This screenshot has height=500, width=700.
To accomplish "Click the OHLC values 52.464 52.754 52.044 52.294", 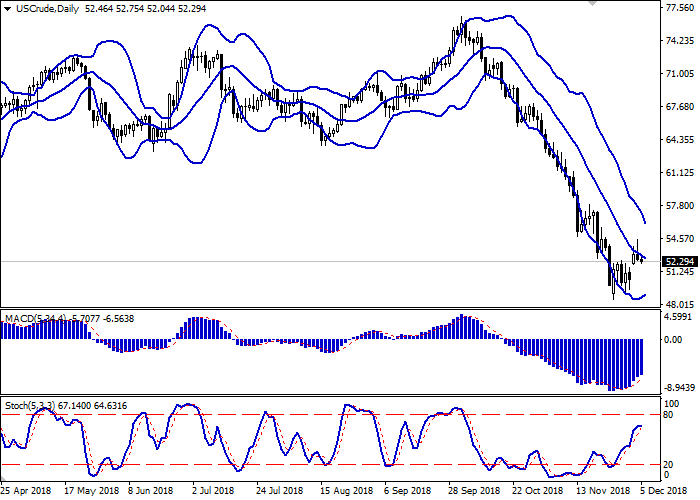I will pyautogui.click(x=145, y=8).
